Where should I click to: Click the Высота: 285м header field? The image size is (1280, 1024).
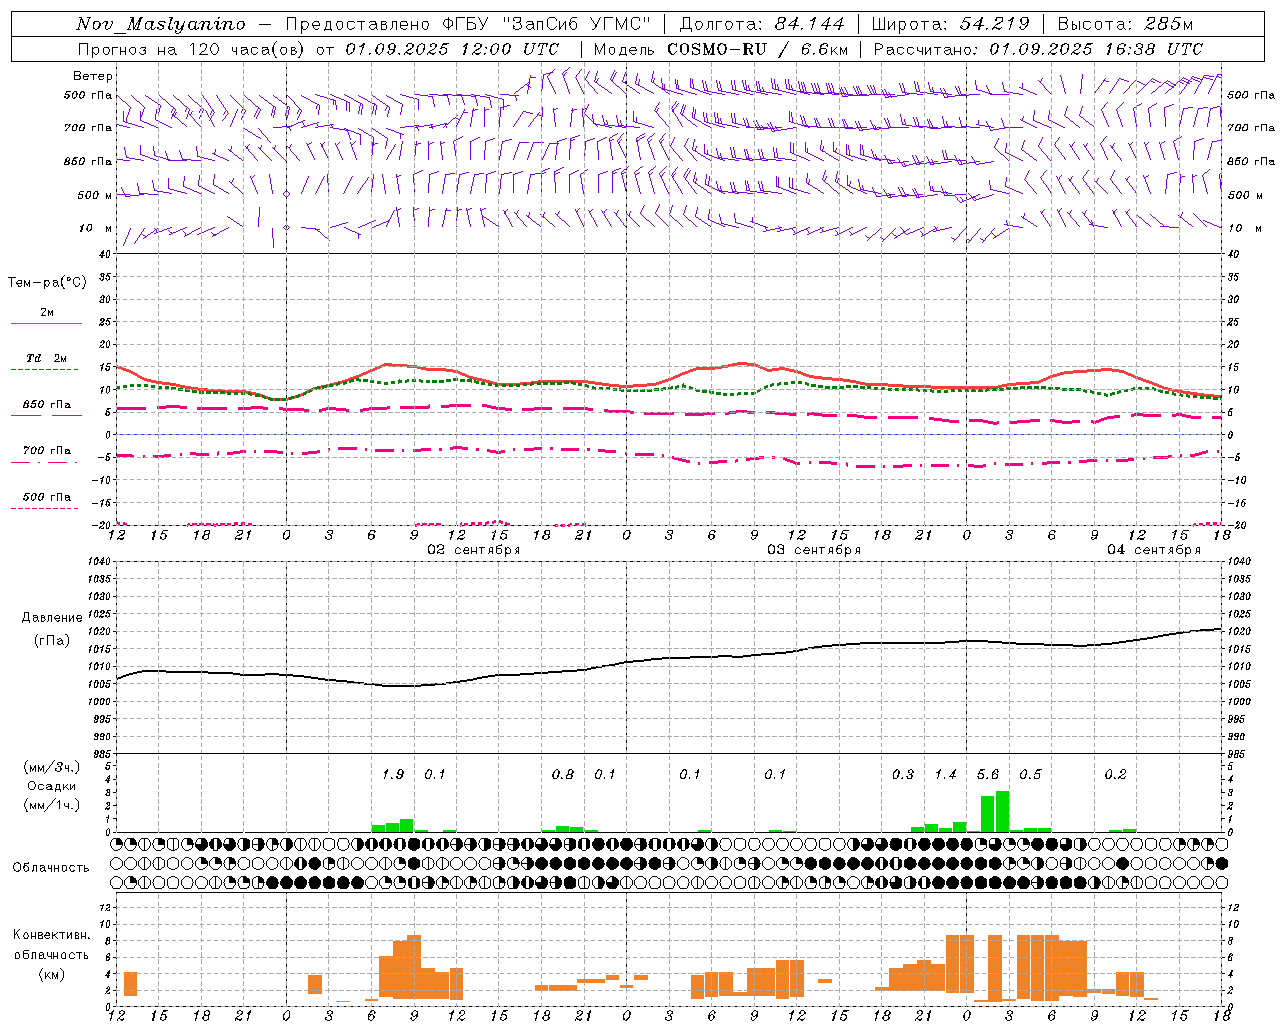[1125, 24]
